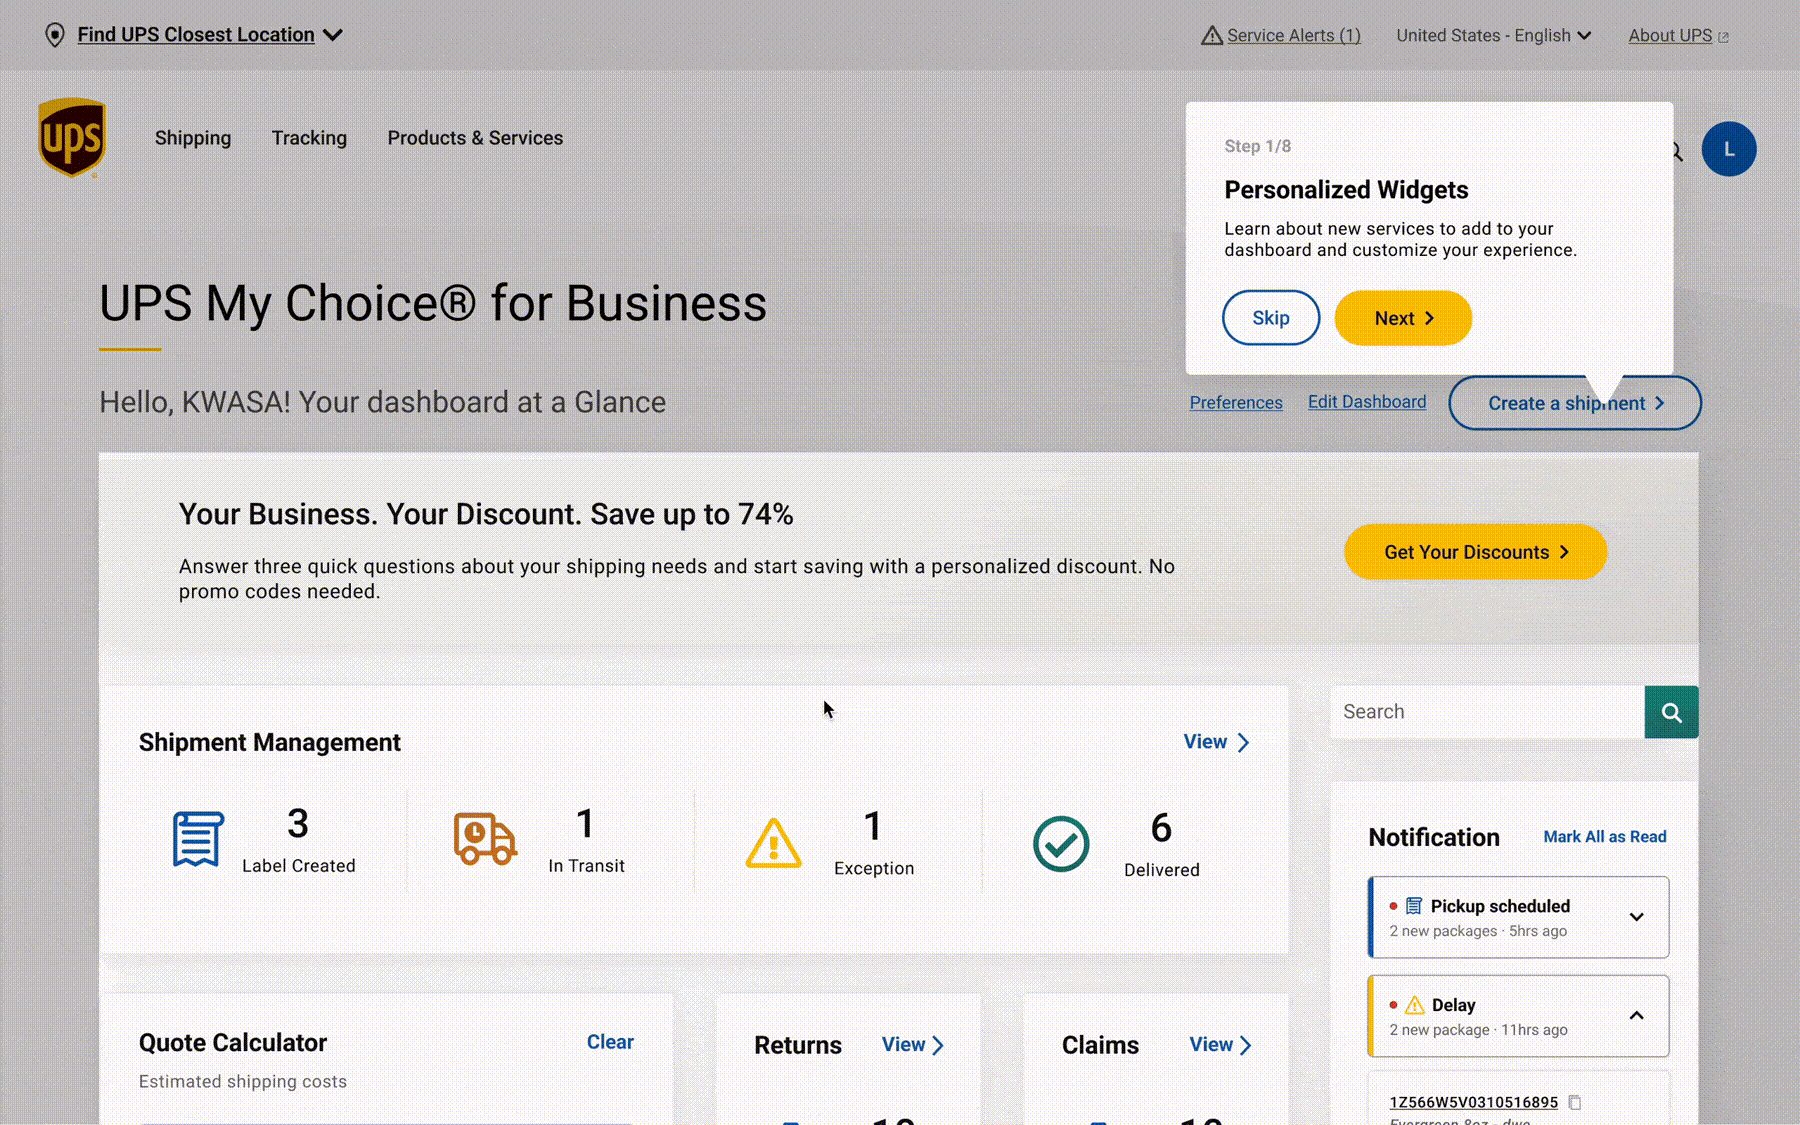Click the Delay warning icon in notifications
Screen dimensions: 1800x1125
point(1414,1005)
